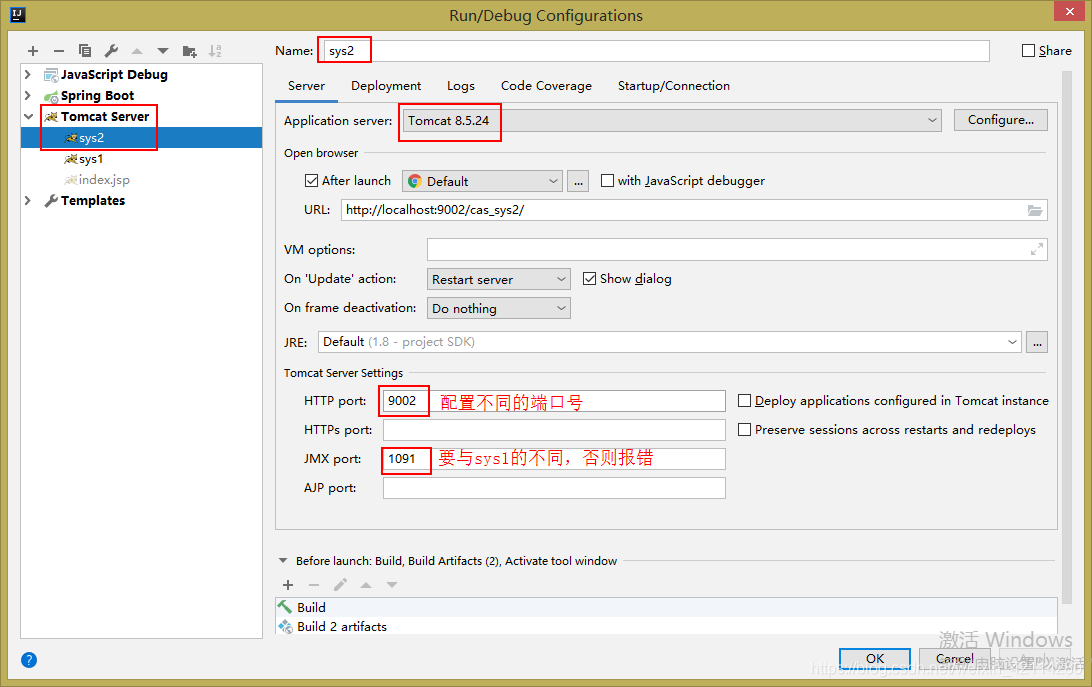1092x687 pixels.
Task: Move configuration up in the list
Action: pyautogui.click(x=137, y=51)
